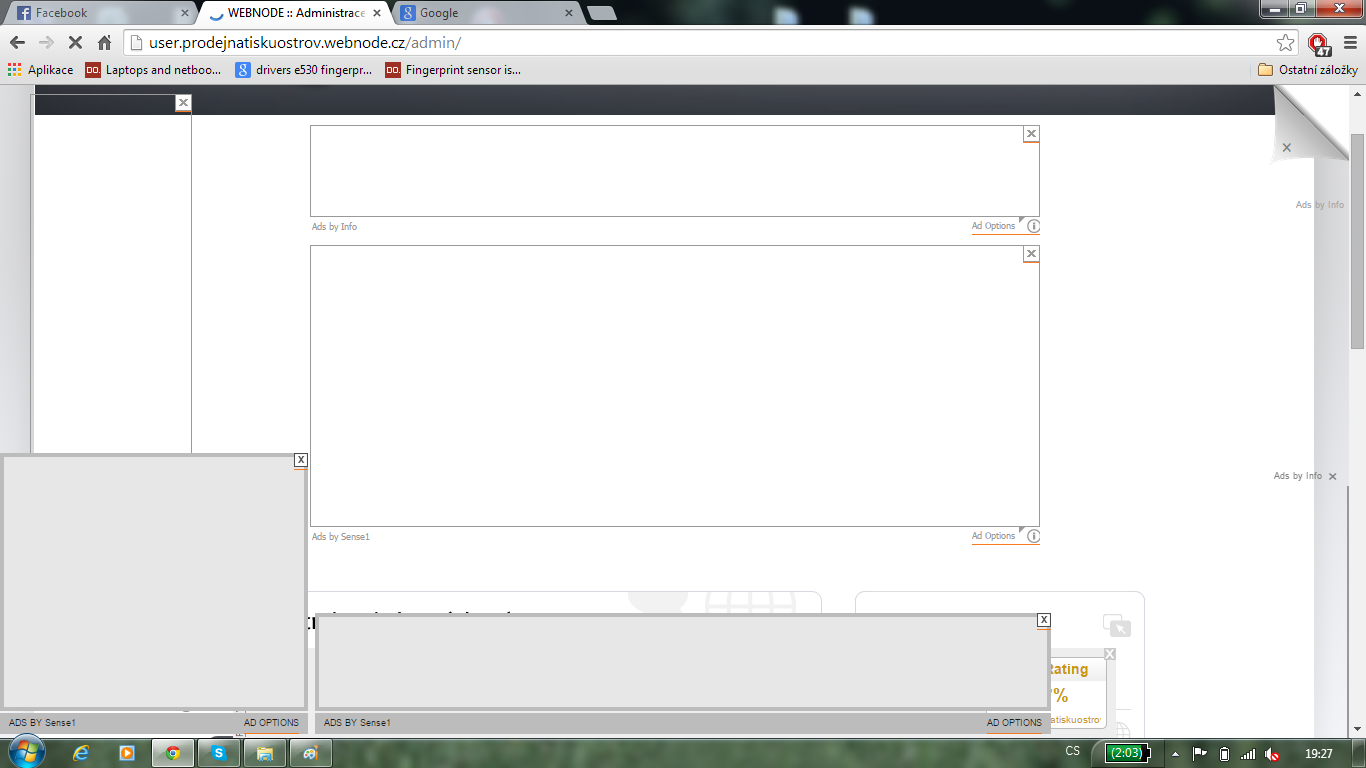Click the Chrome taskbar button

coord(173,753)
